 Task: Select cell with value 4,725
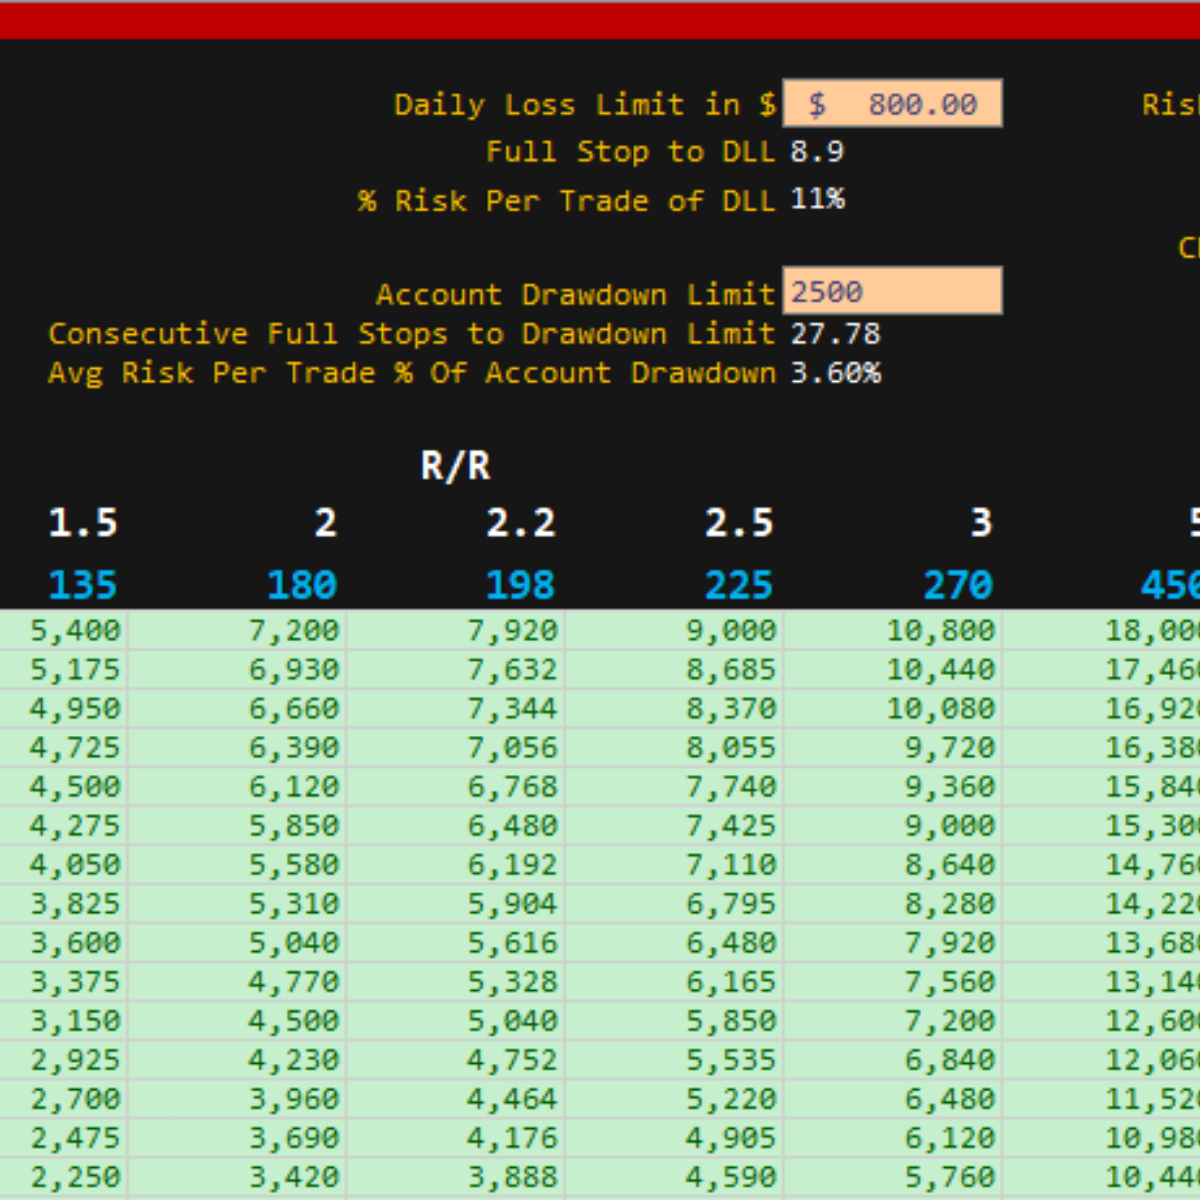[64, 747]
